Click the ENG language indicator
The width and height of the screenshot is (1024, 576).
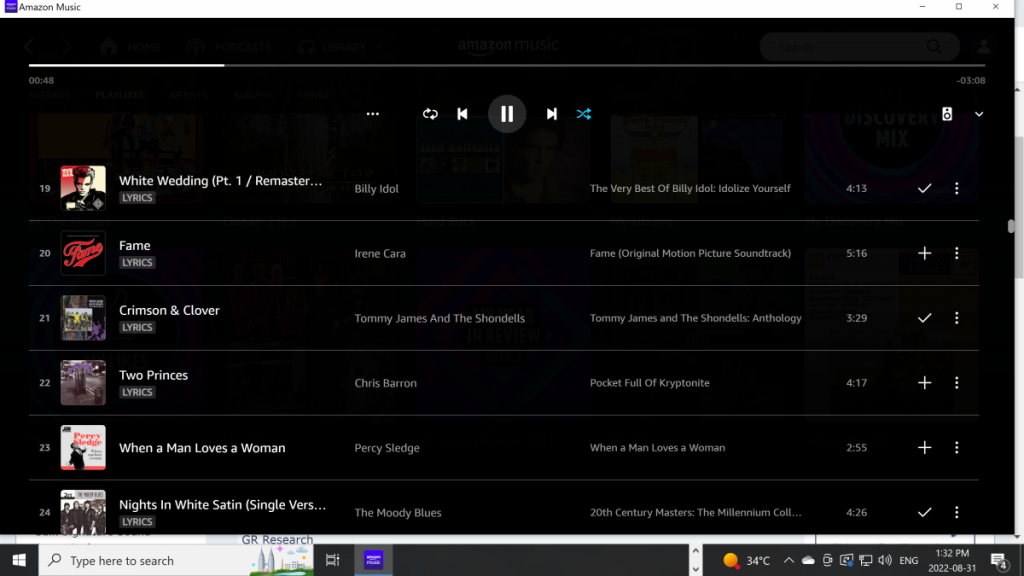pyautogui.click(x=908, y=560)
